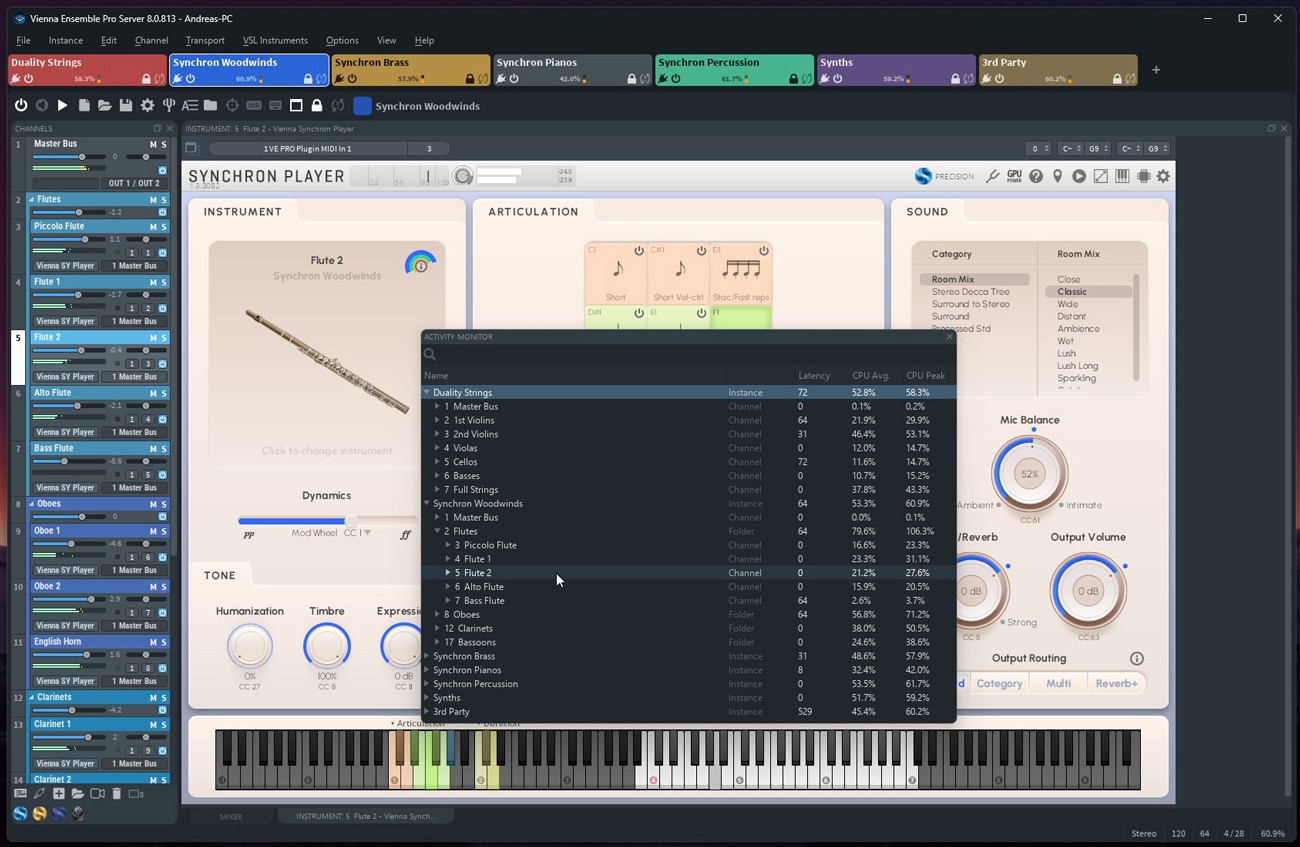Solo the English Horn channel
1300x847 pixels.
tap(164, 642)
